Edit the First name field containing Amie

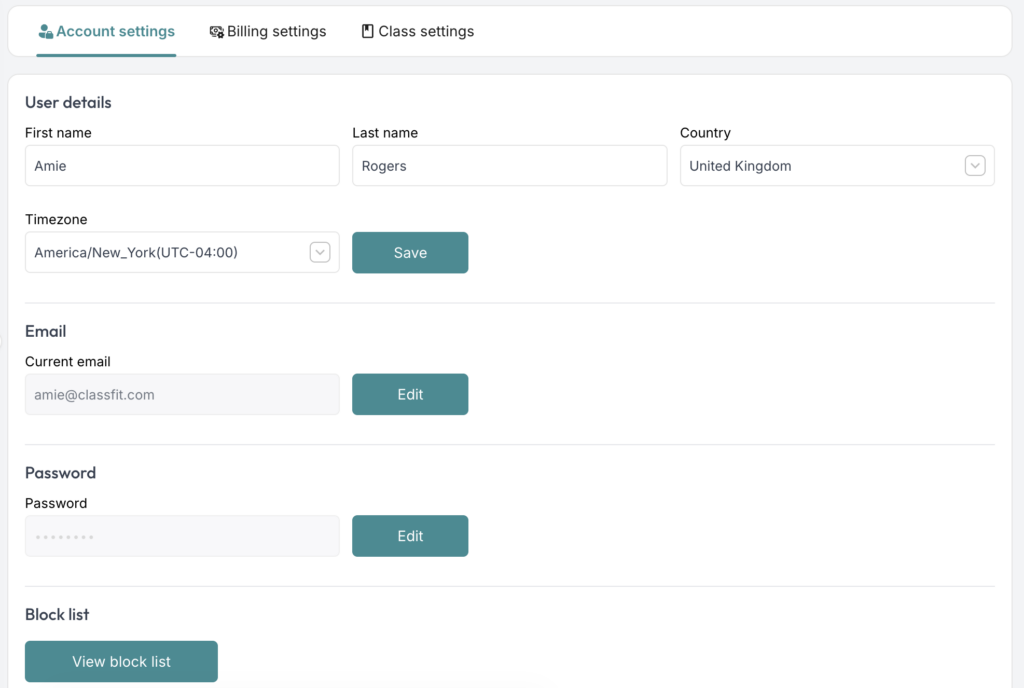point(182,166)
